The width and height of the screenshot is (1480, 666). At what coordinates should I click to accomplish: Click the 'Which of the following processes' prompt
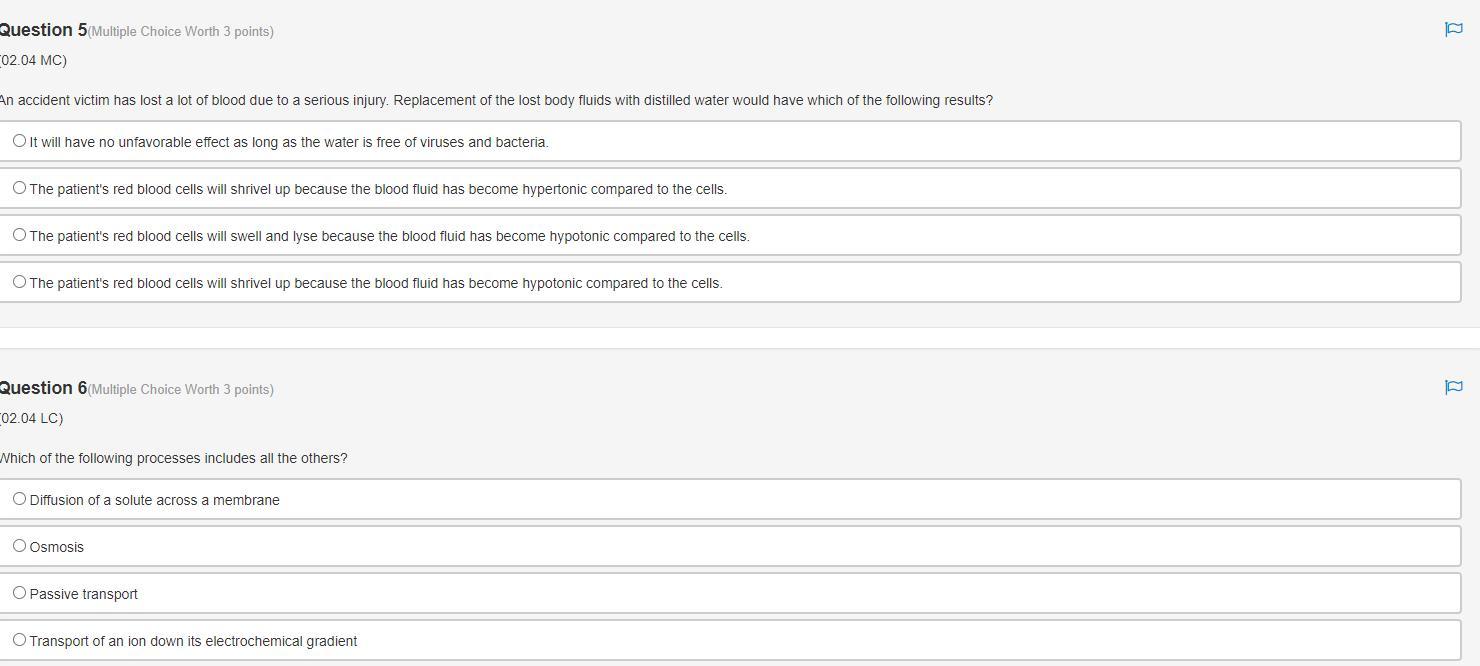(173, 458)
